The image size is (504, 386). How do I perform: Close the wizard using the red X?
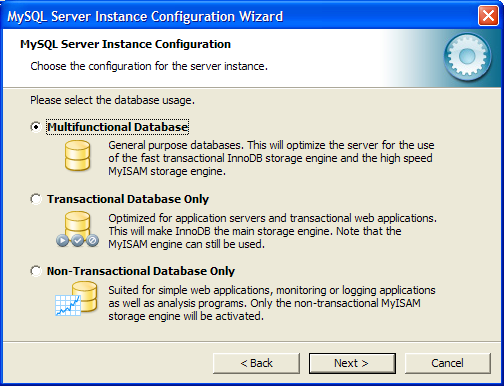[x=488, y=16]
